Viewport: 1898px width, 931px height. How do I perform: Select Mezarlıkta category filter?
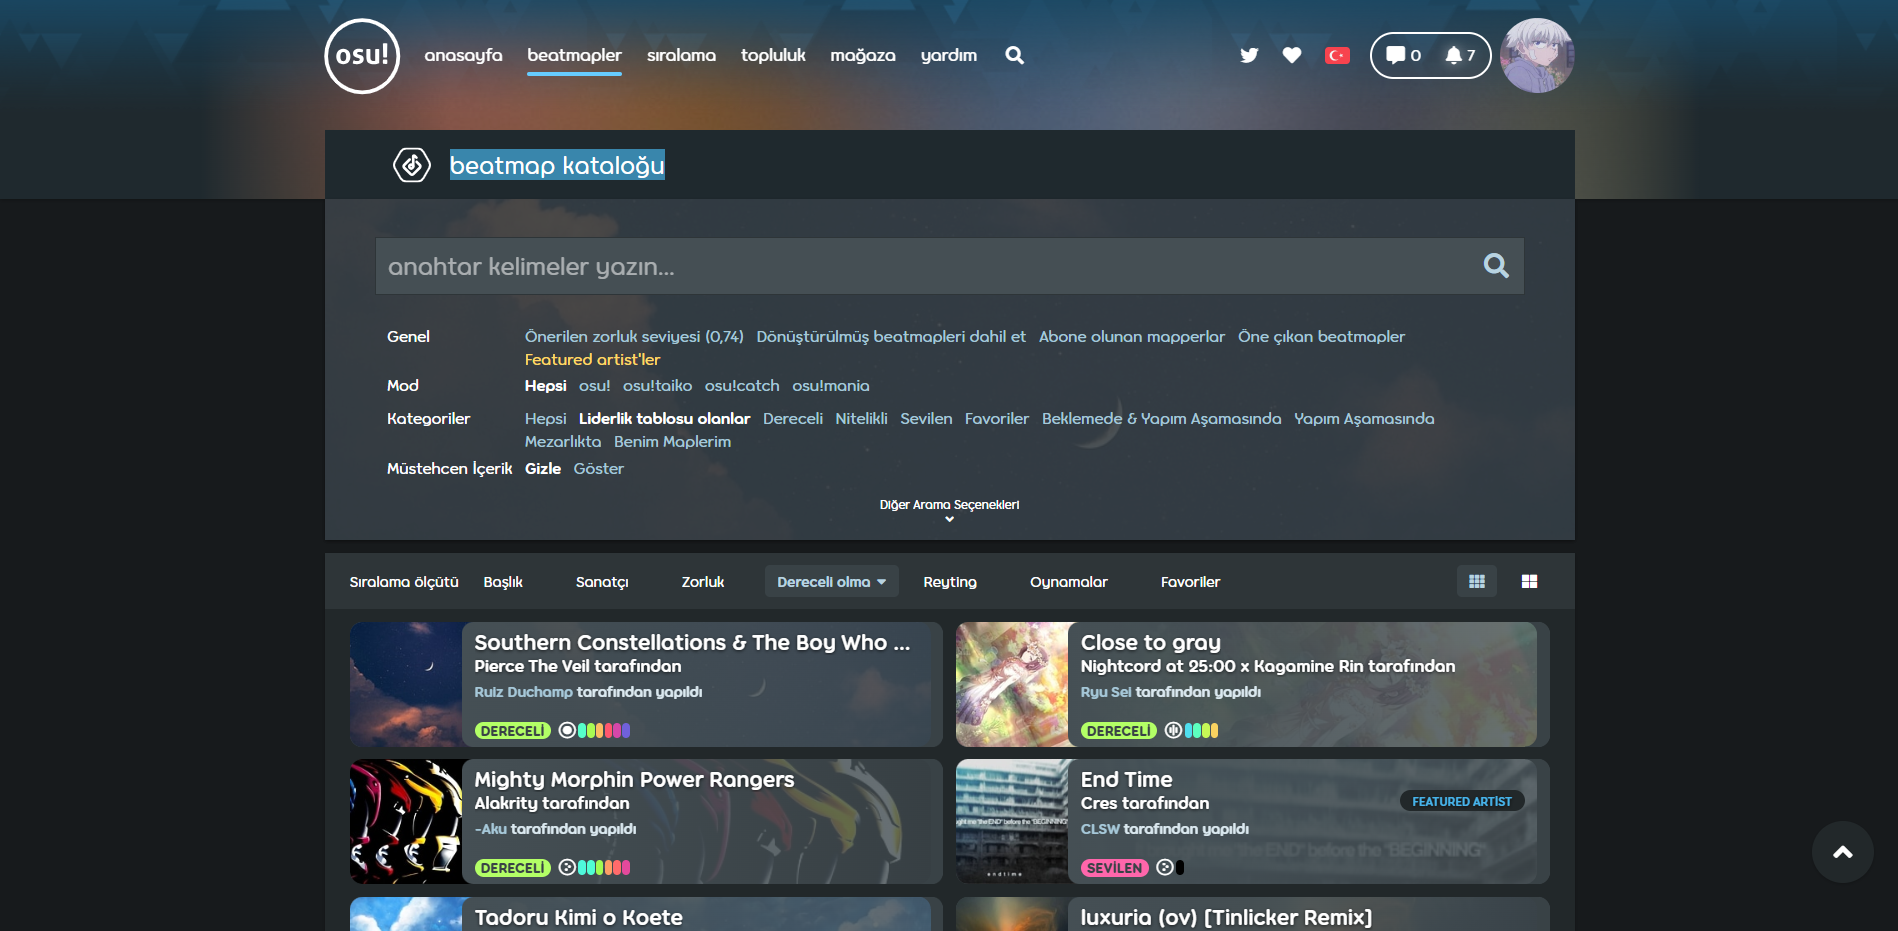[563, 442]
